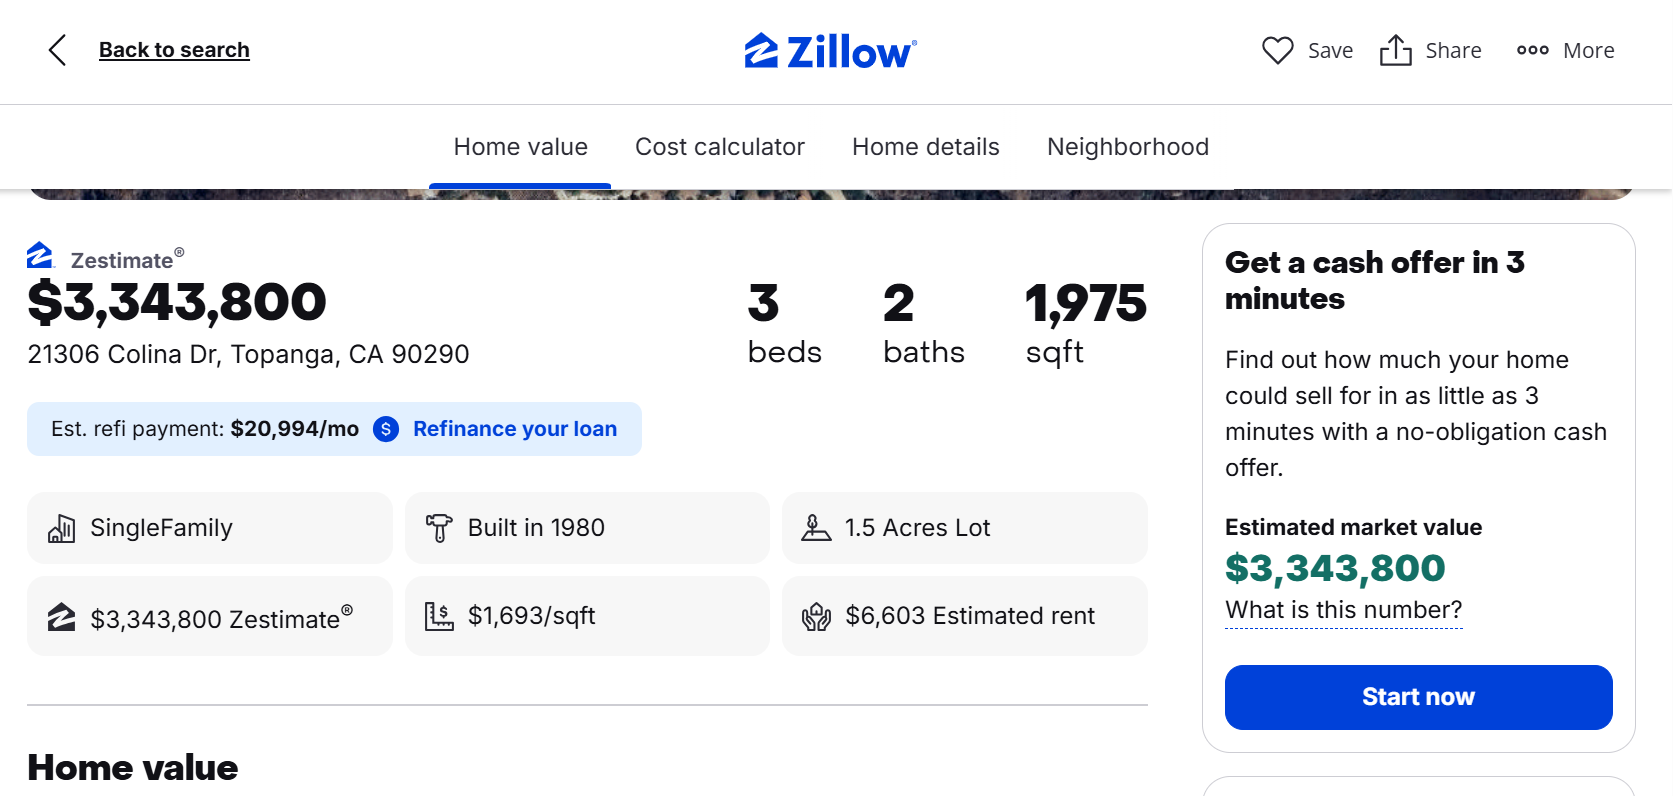
Task: Click the back arrow chevron icon
Action: (x=58, y=50)
